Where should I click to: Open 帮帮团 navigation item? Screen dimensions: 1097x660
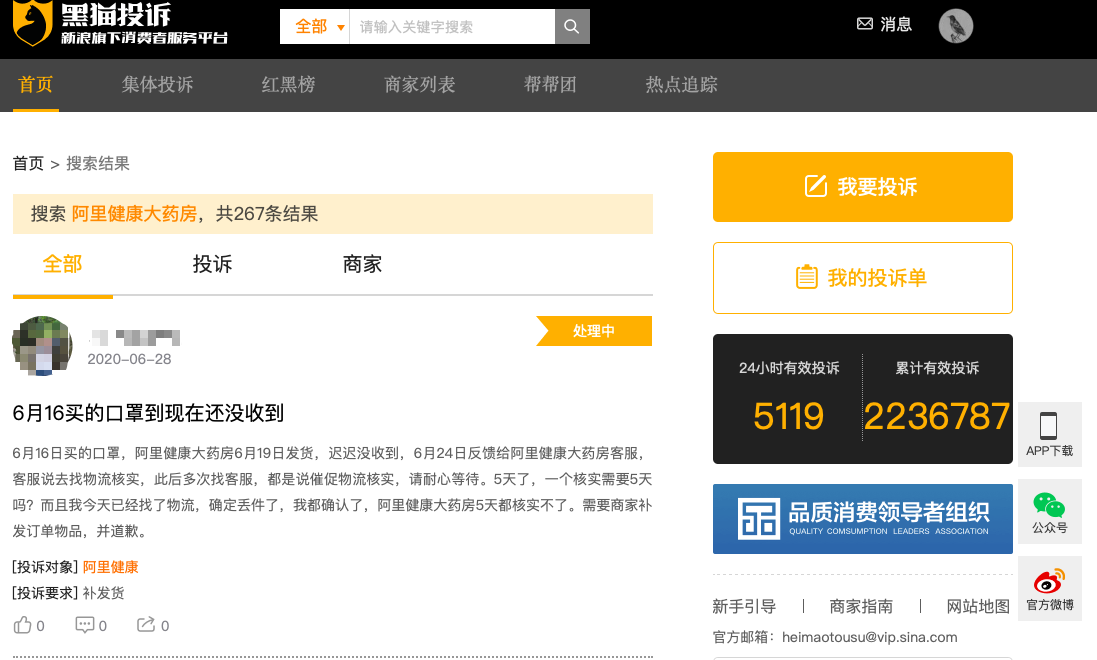coord(550,85)
